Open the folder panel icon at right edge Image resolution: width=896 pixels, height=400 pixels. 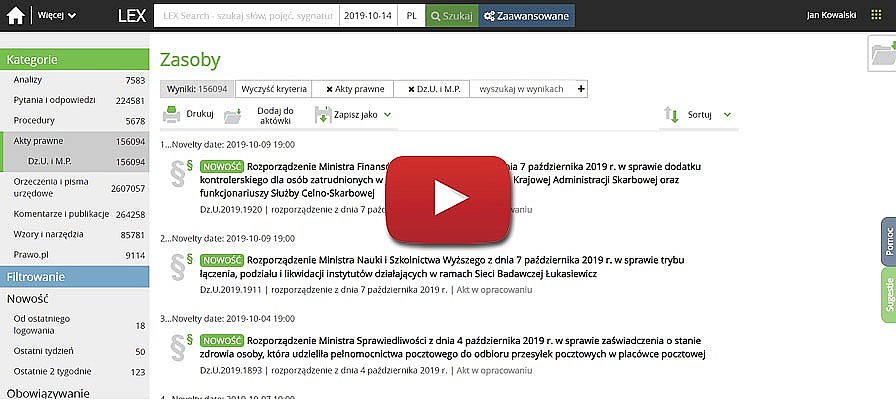[881, 54]
